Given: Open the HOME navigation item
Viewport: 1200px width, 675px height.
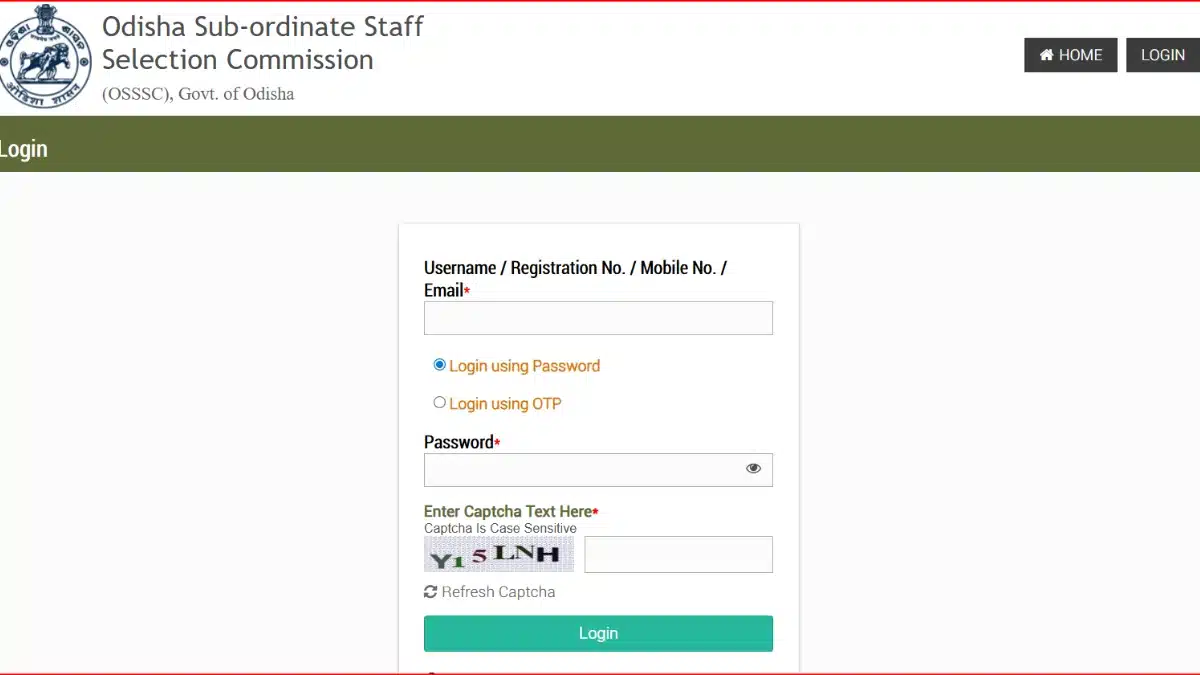Looking at the screenshot, I should coord(1070,55).
